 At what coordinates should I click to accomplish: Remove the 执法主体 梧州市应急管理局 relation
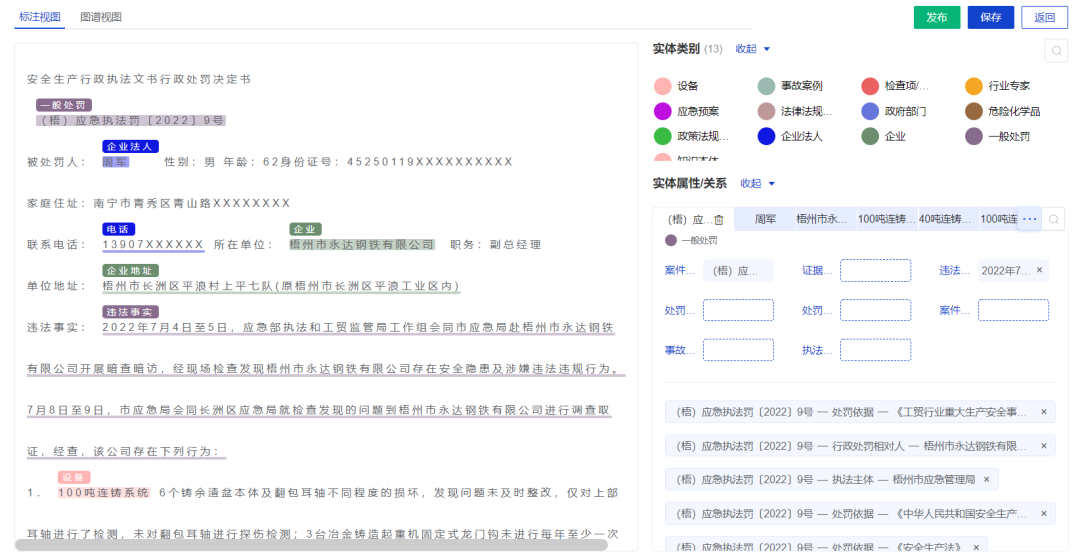coord(985,479)
